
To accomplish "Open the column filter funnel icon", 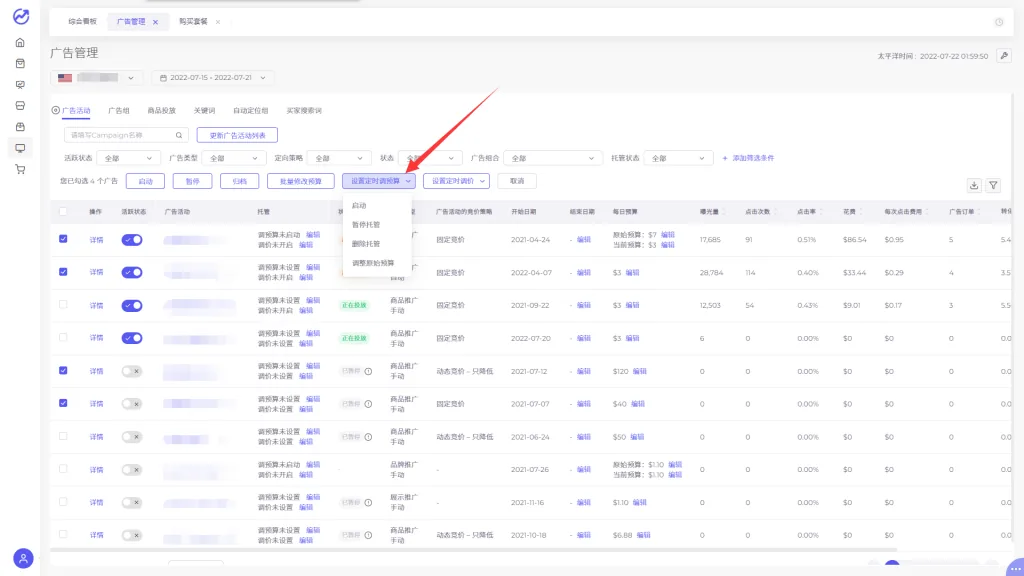I will [993, 185].
